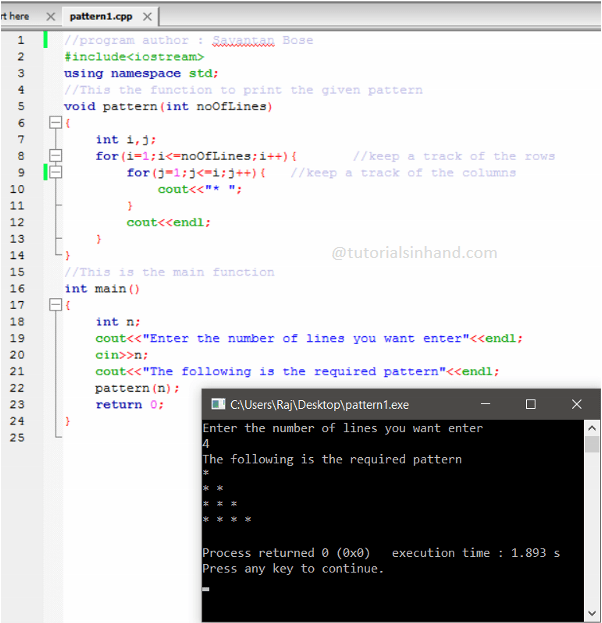Click the 'Enter the number of lines' cout statement
The width and height of the screenshot is (602, 623).
[x=309, y=339]
